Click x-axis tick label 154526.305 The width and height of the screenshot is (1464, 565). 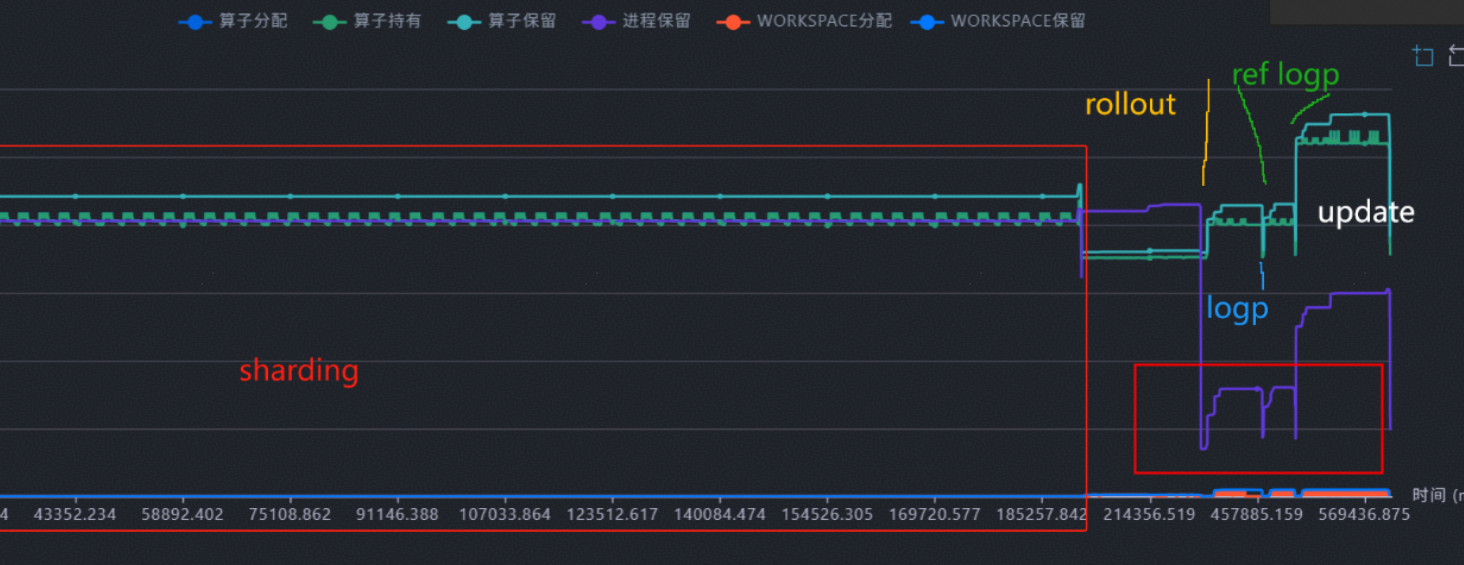click(x=827, y=514)
